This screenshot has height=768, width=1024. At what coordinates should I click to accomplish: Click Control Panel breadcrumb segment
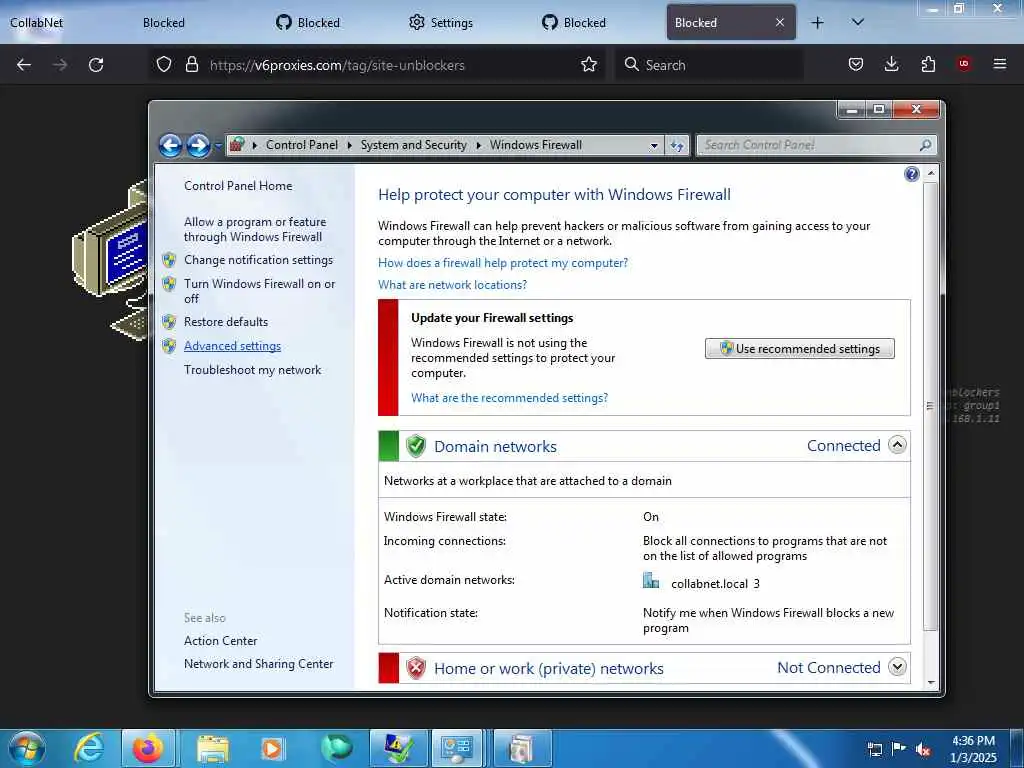[x=302, y=145]
